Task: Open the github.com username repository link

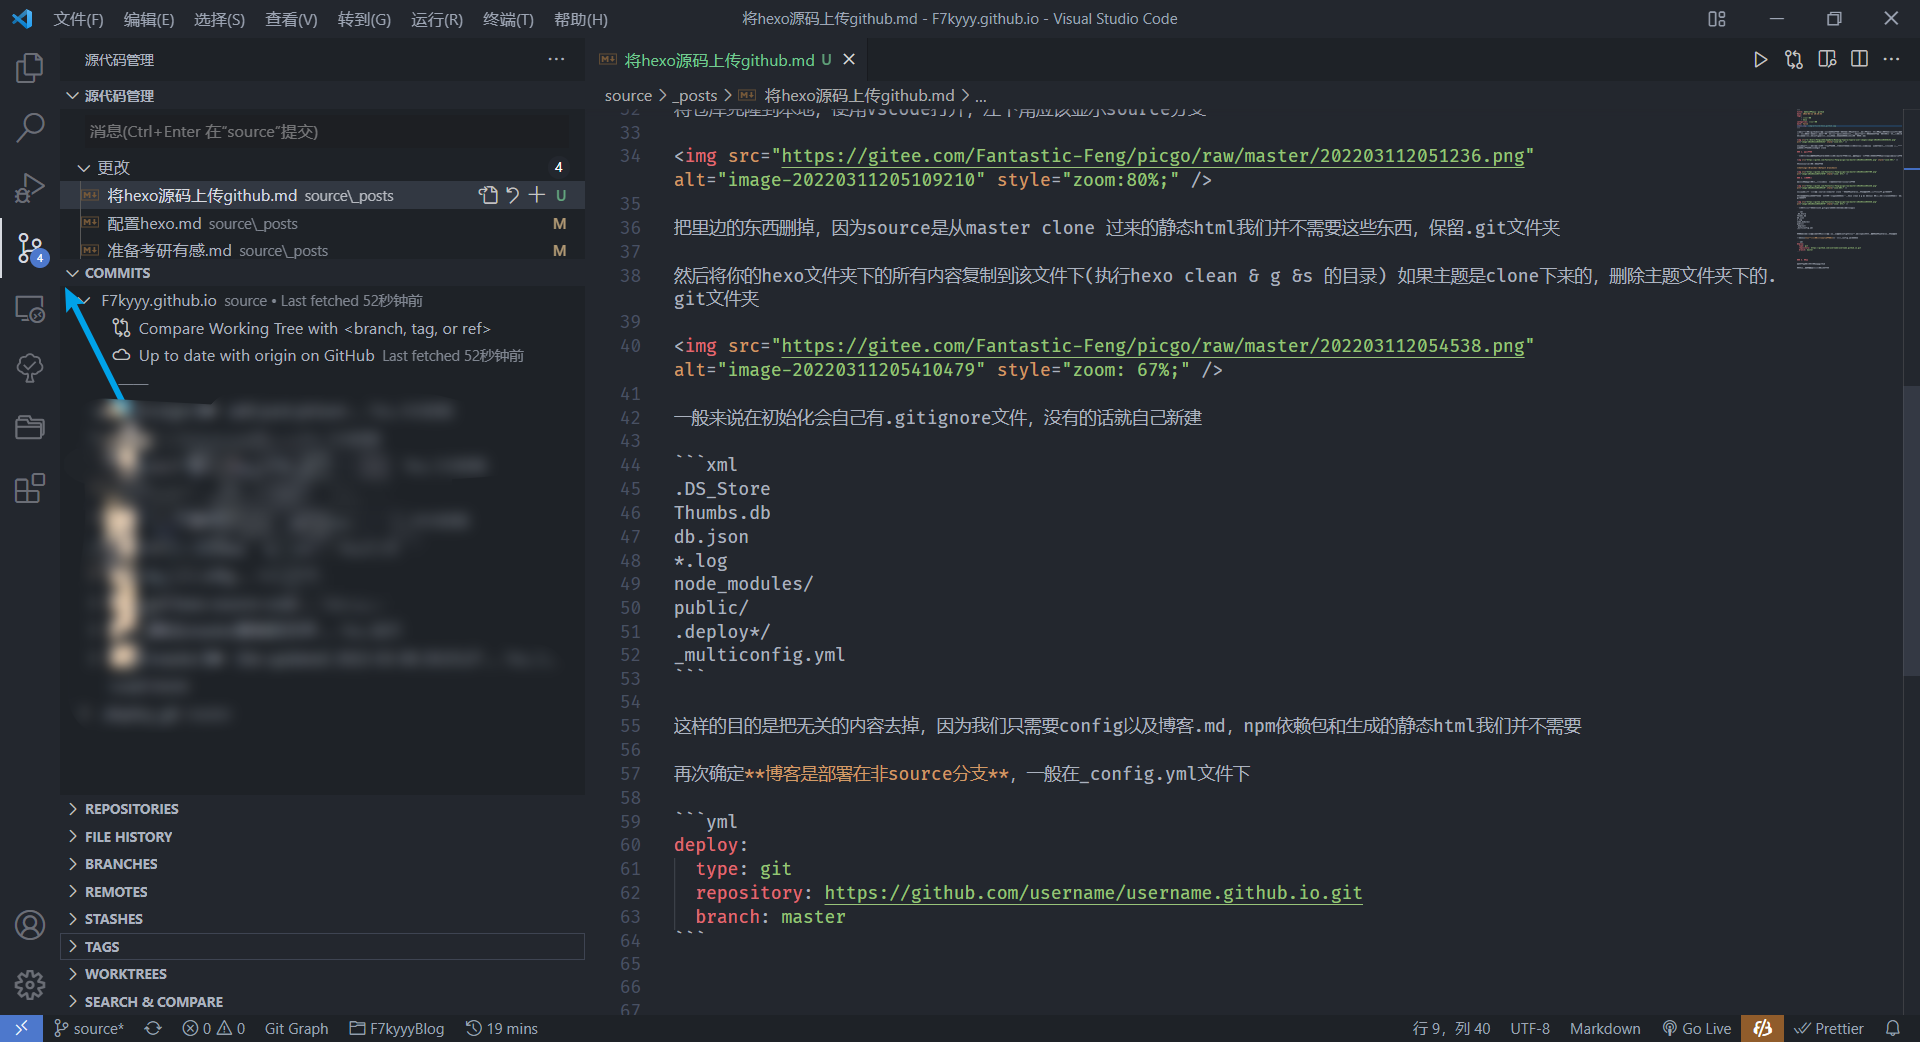Action: (1093, 893)
